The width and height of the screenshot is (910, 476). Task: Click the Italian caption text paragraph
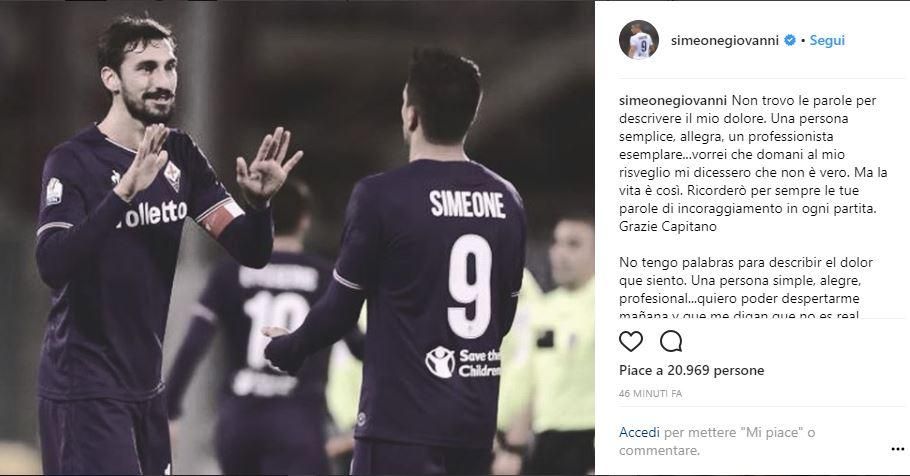pyautogui.click(x=753, y=163)
